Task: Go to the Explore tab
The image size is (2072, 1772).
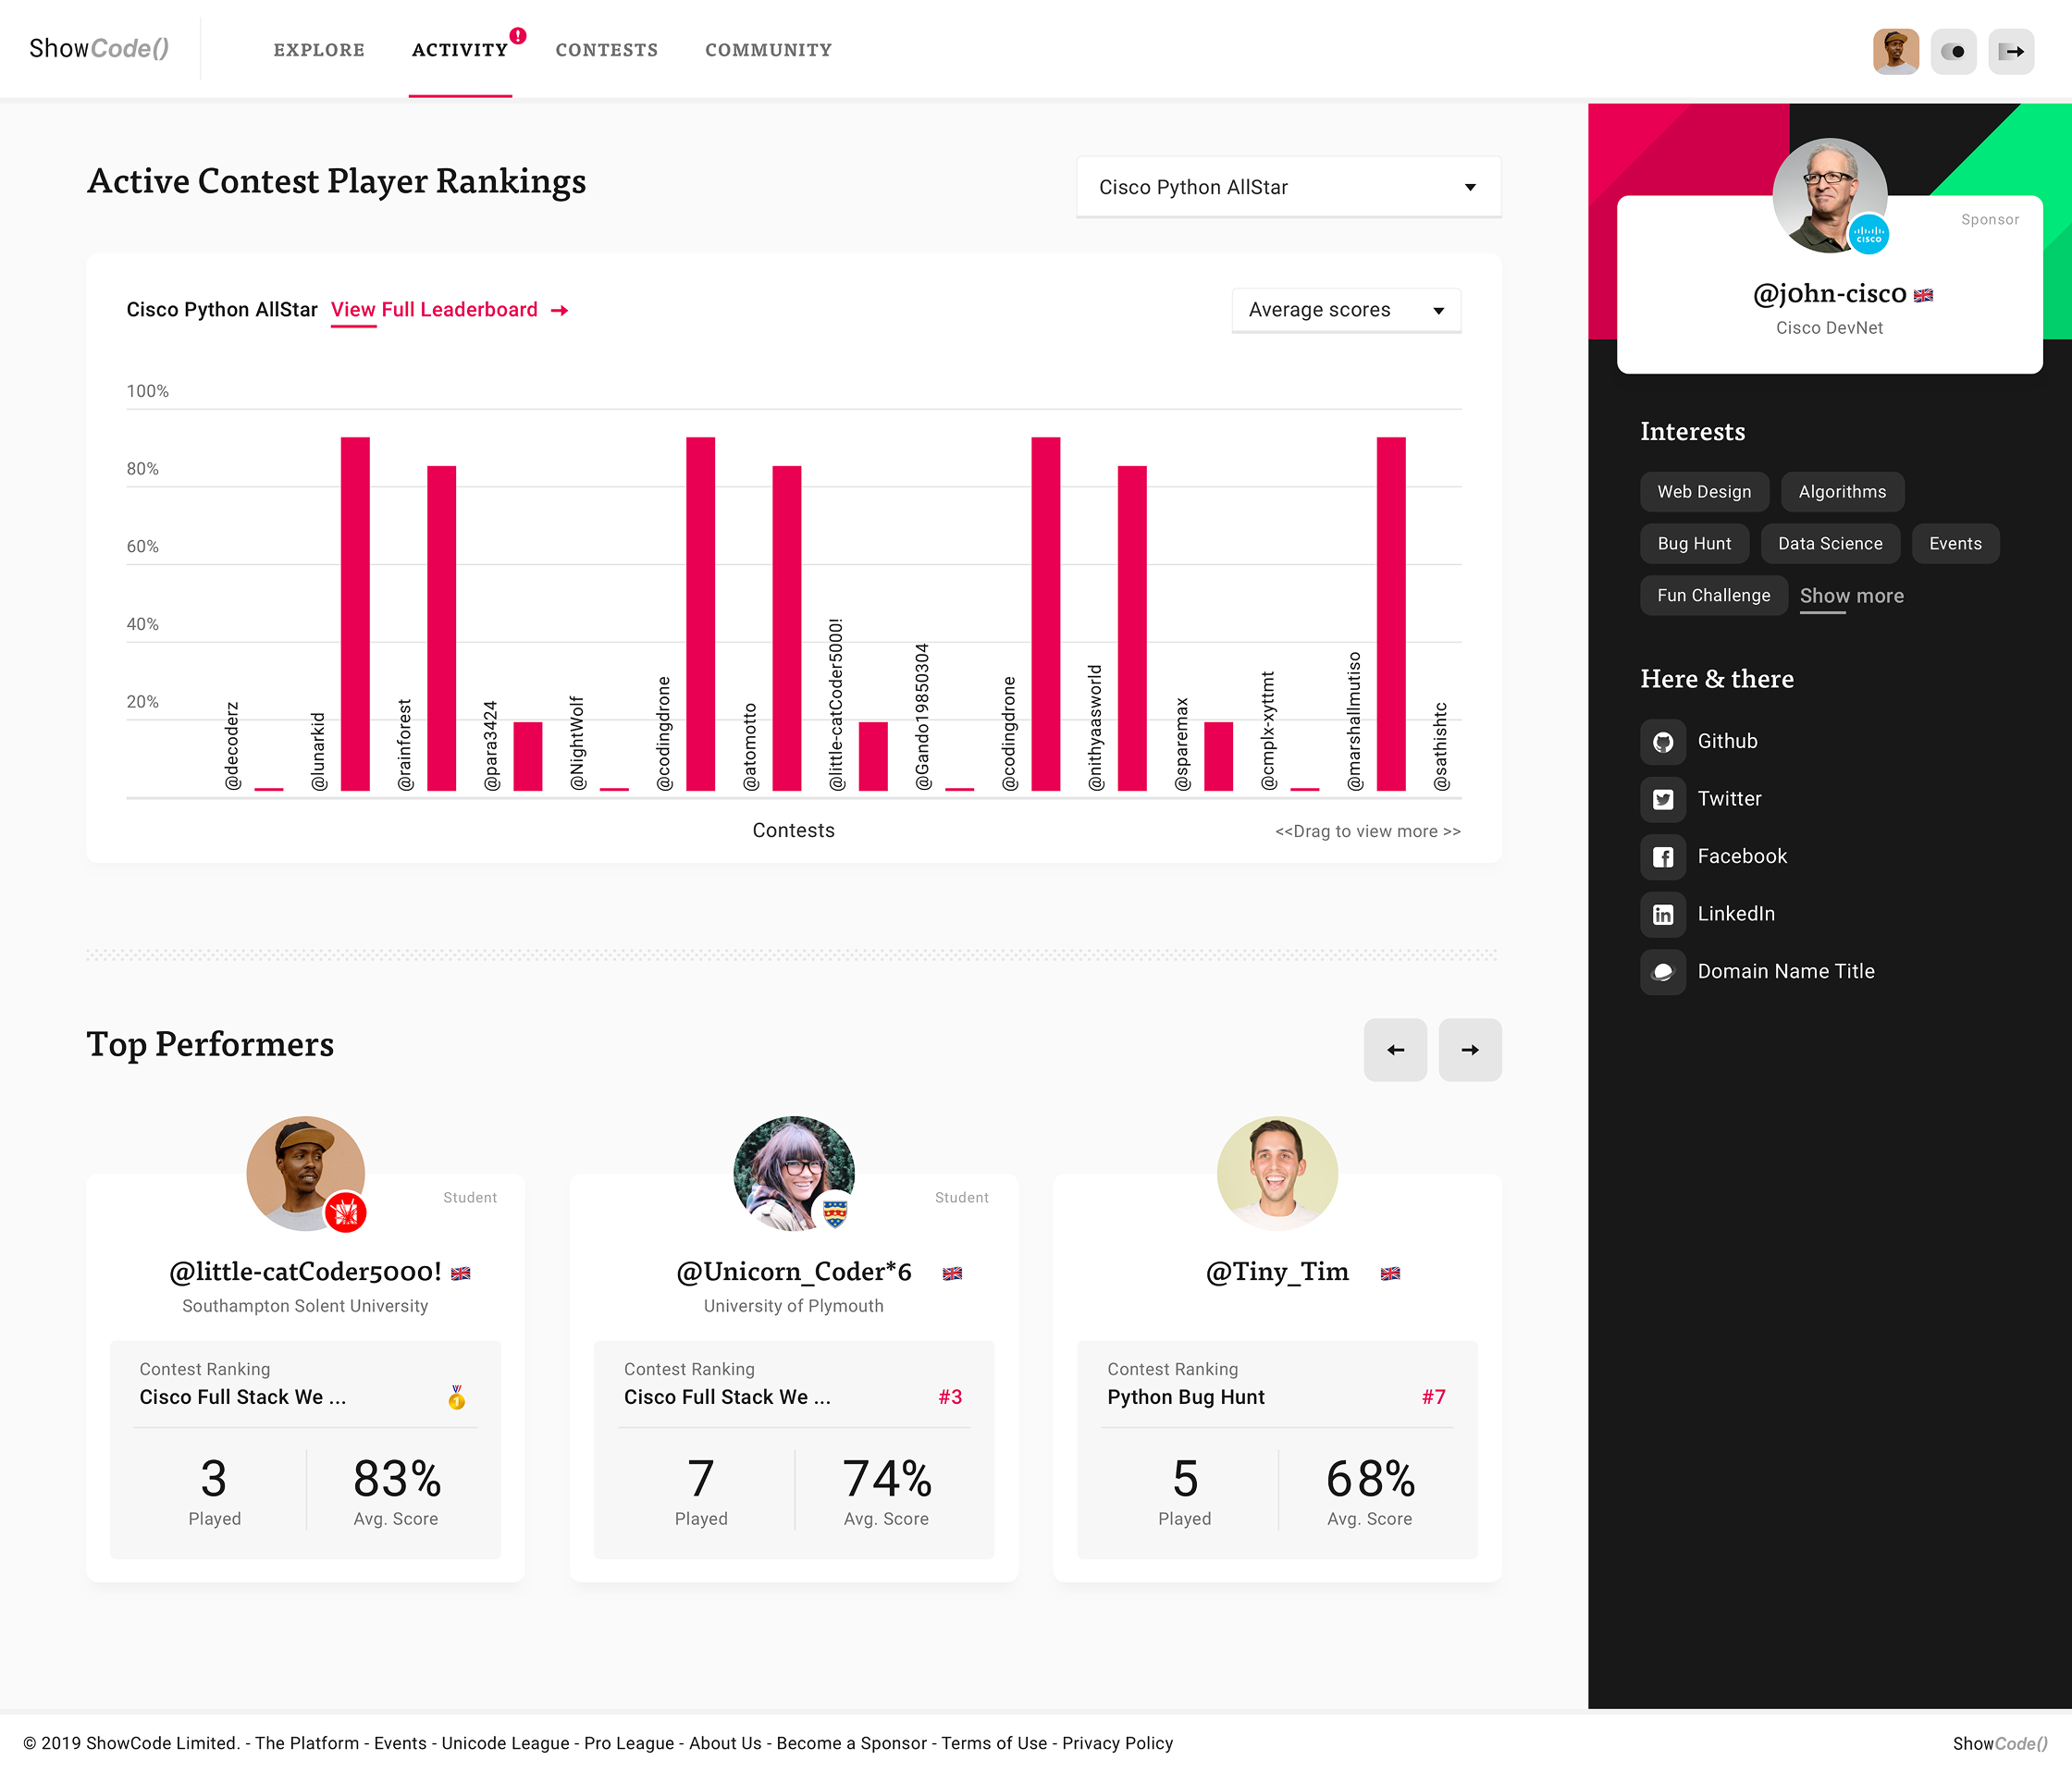Action: [319, 50]
